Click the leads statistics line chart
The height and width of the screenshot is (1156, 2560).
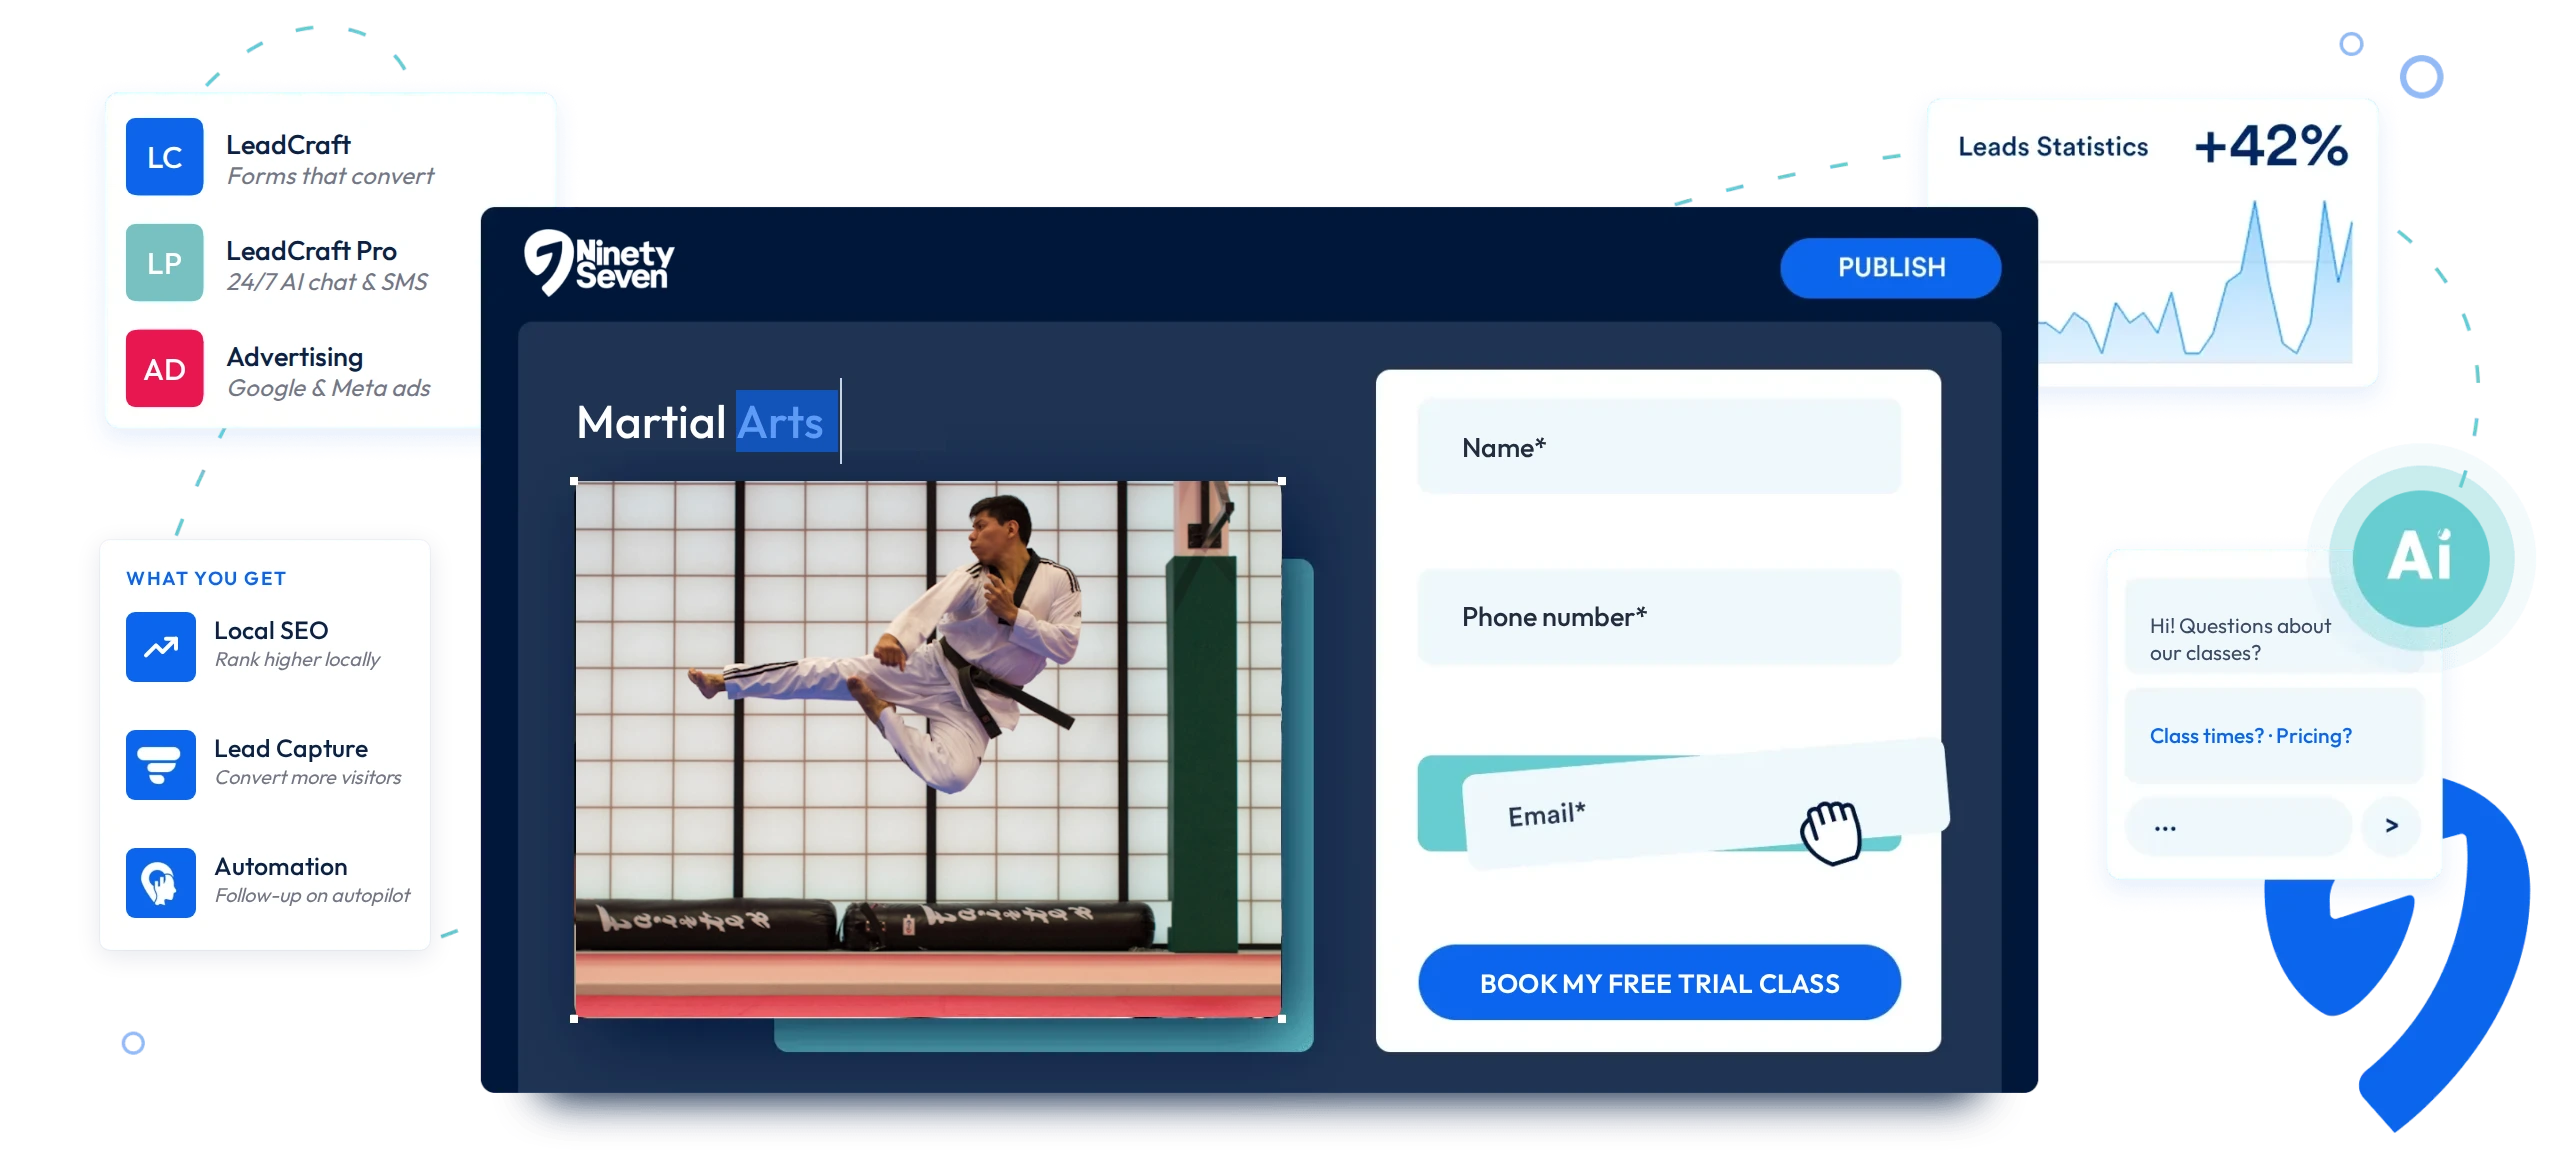point(2196,281)
